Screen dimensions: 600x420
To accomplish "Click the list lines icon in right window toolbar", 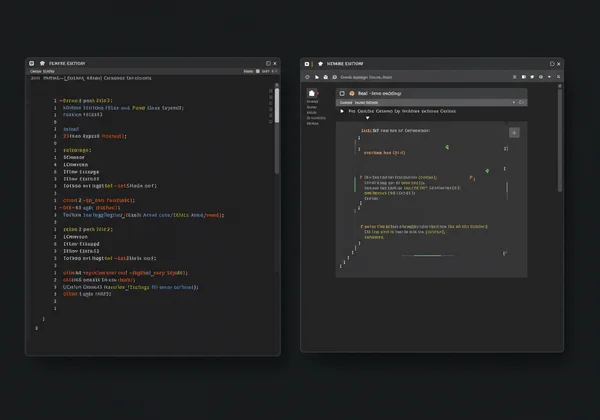I will click(514, 77).
